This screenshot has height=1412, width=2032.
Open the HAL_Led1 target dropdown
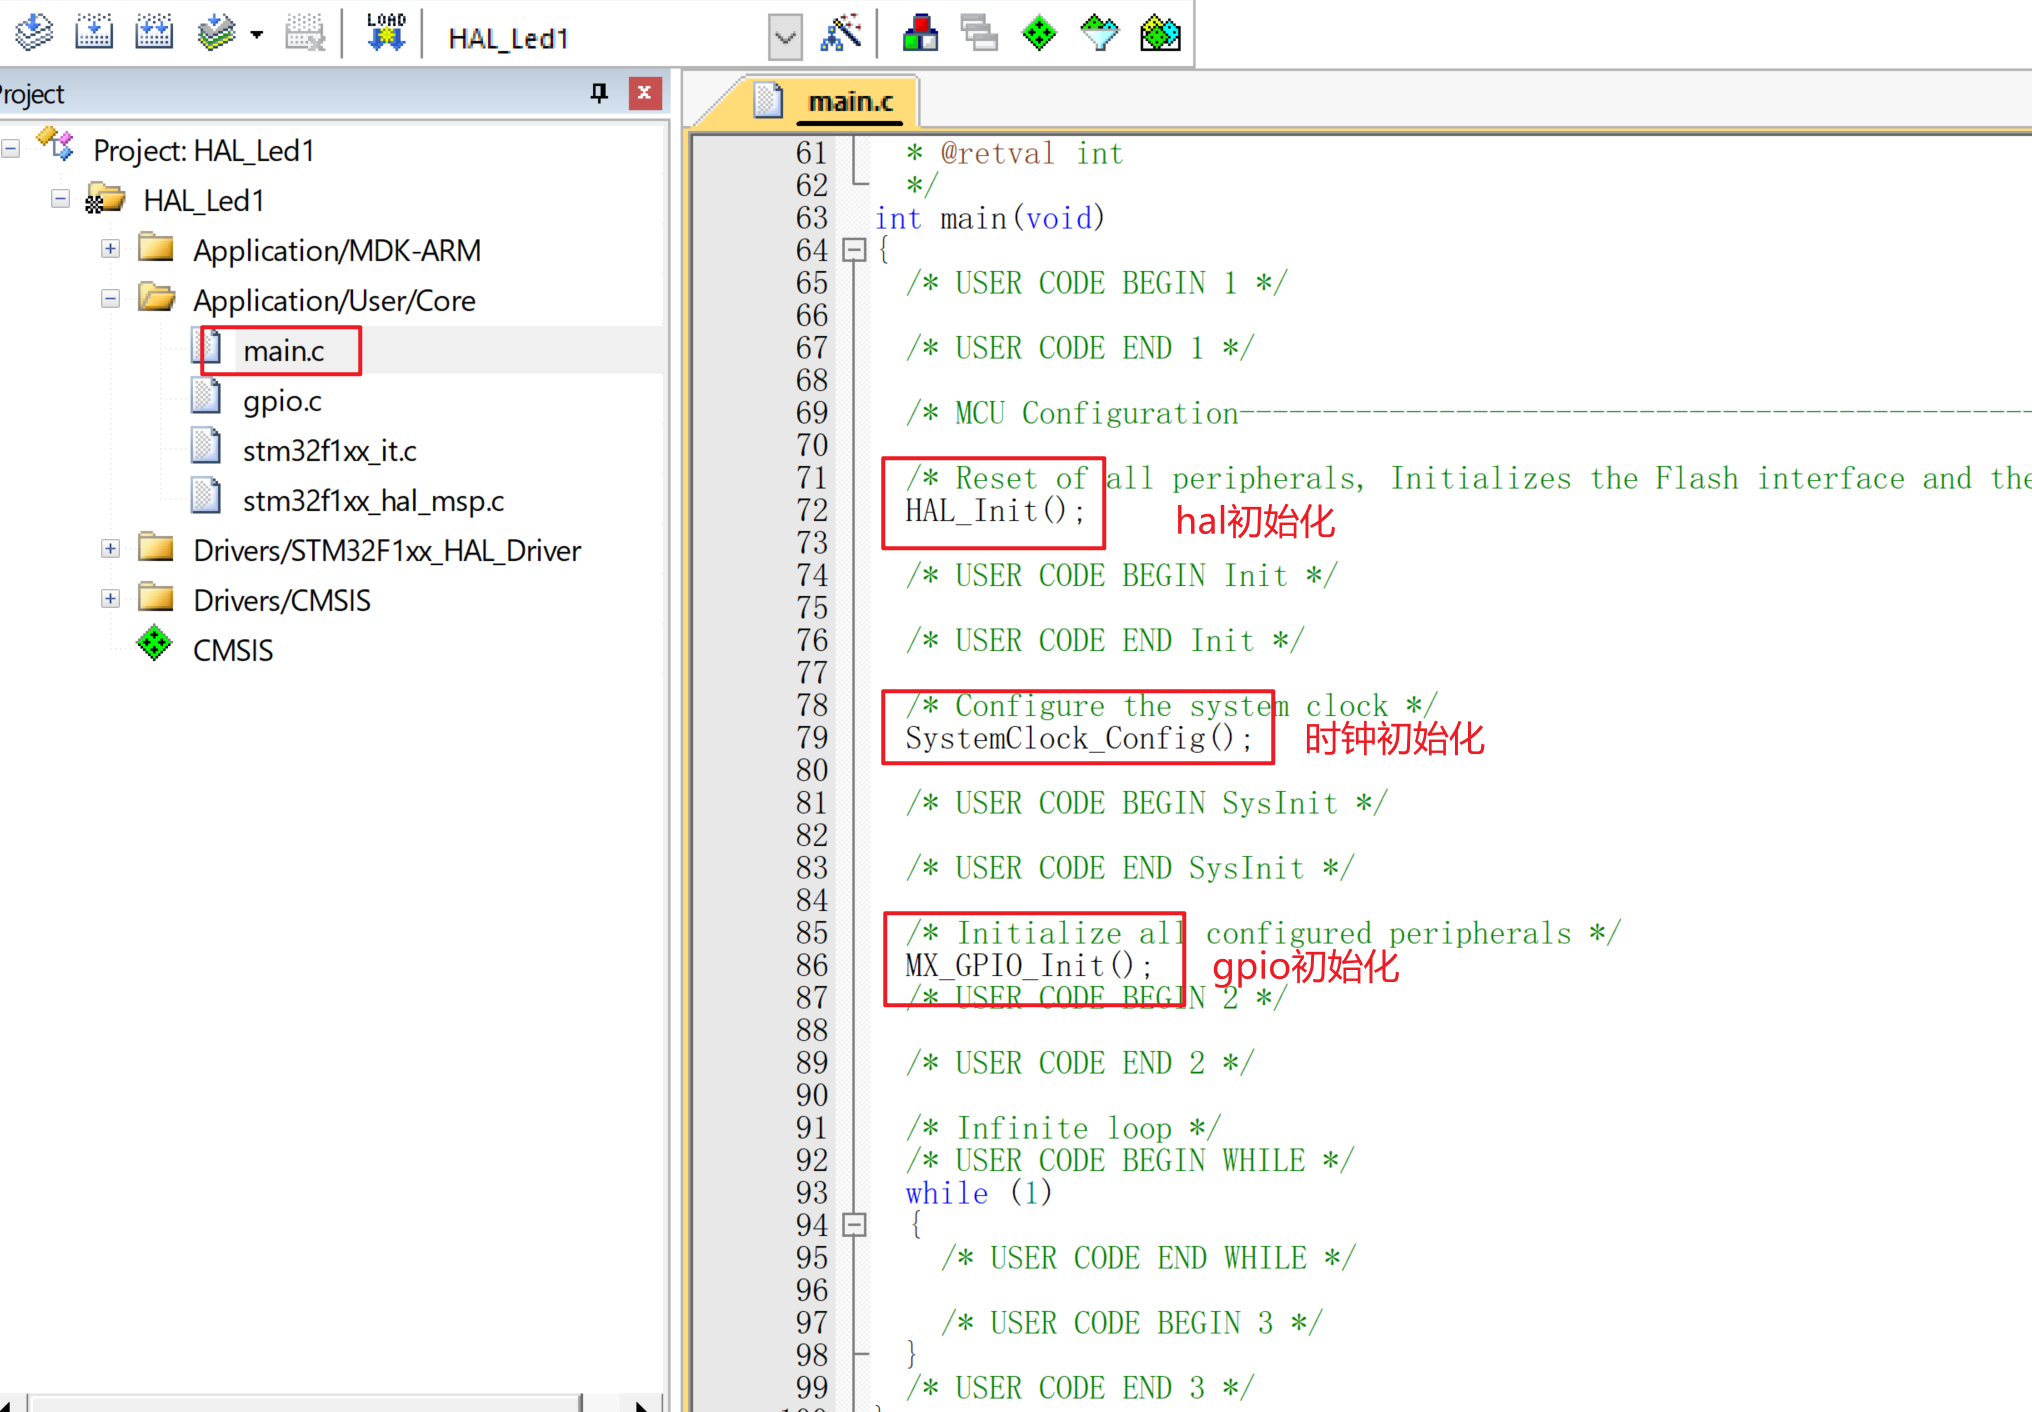[785, 38]
